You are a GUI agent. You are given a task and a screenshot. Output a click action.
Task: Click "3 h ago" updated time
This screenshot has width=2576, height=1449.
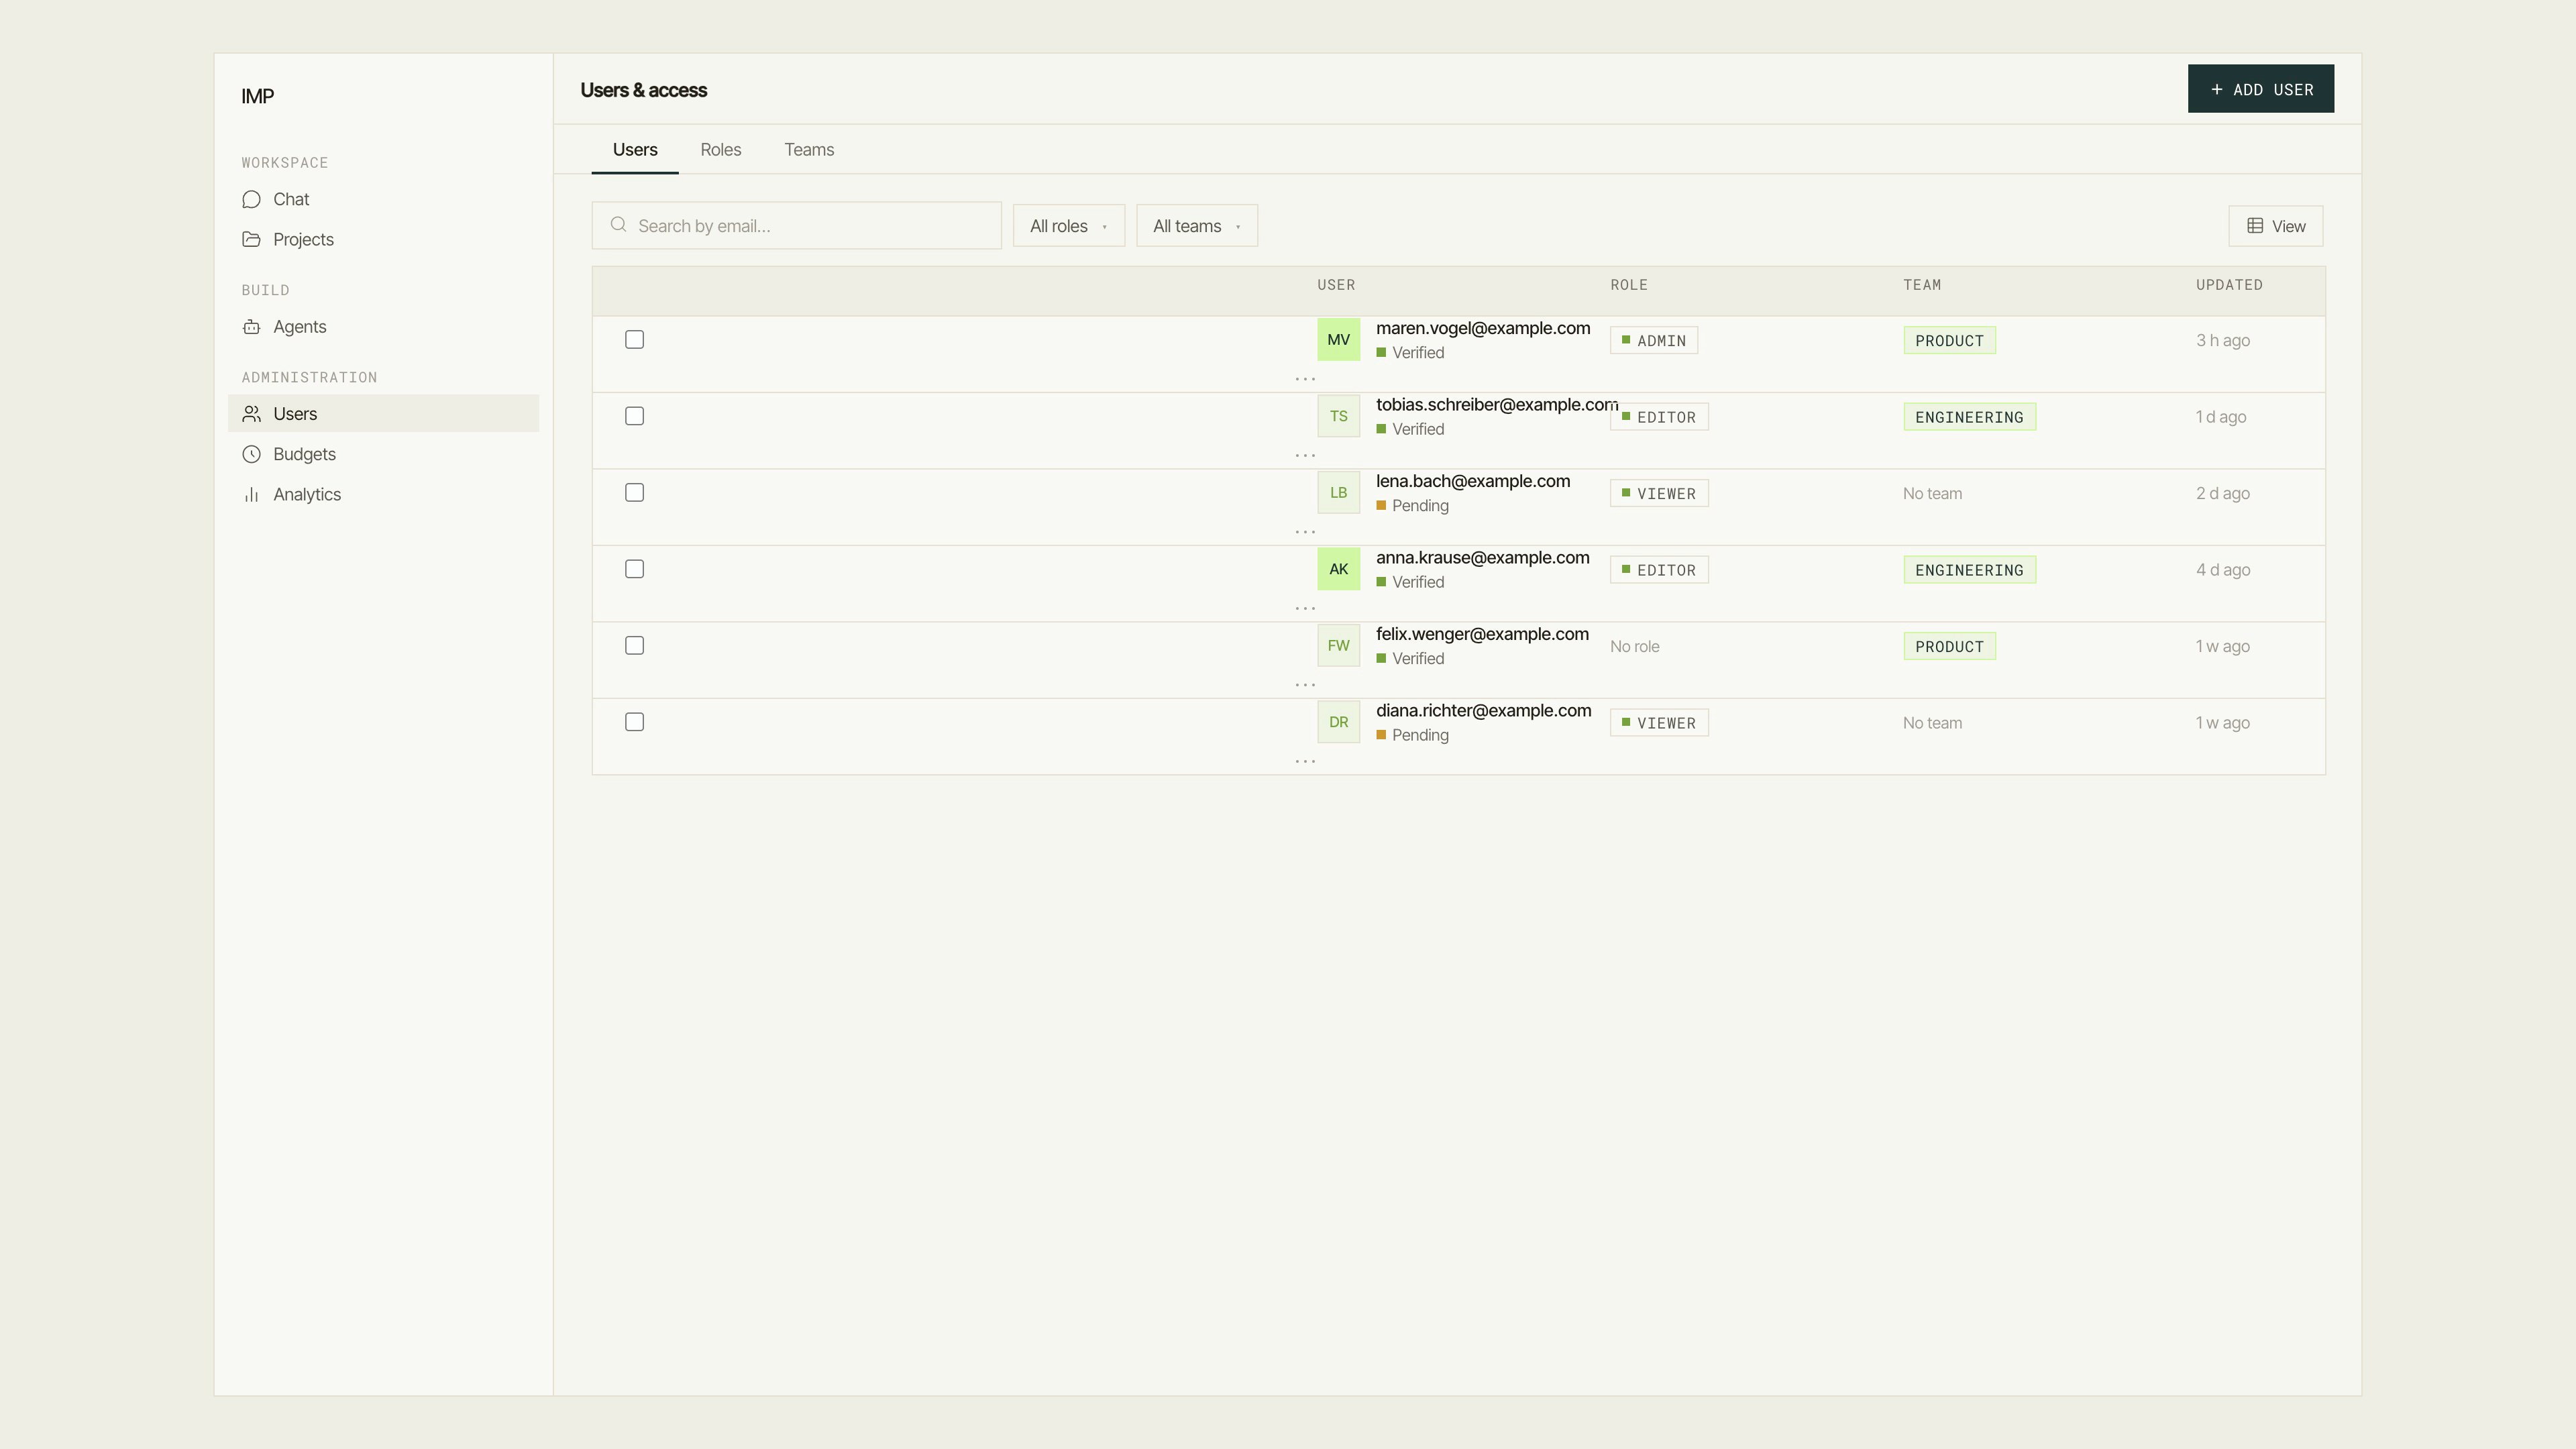2222,341
